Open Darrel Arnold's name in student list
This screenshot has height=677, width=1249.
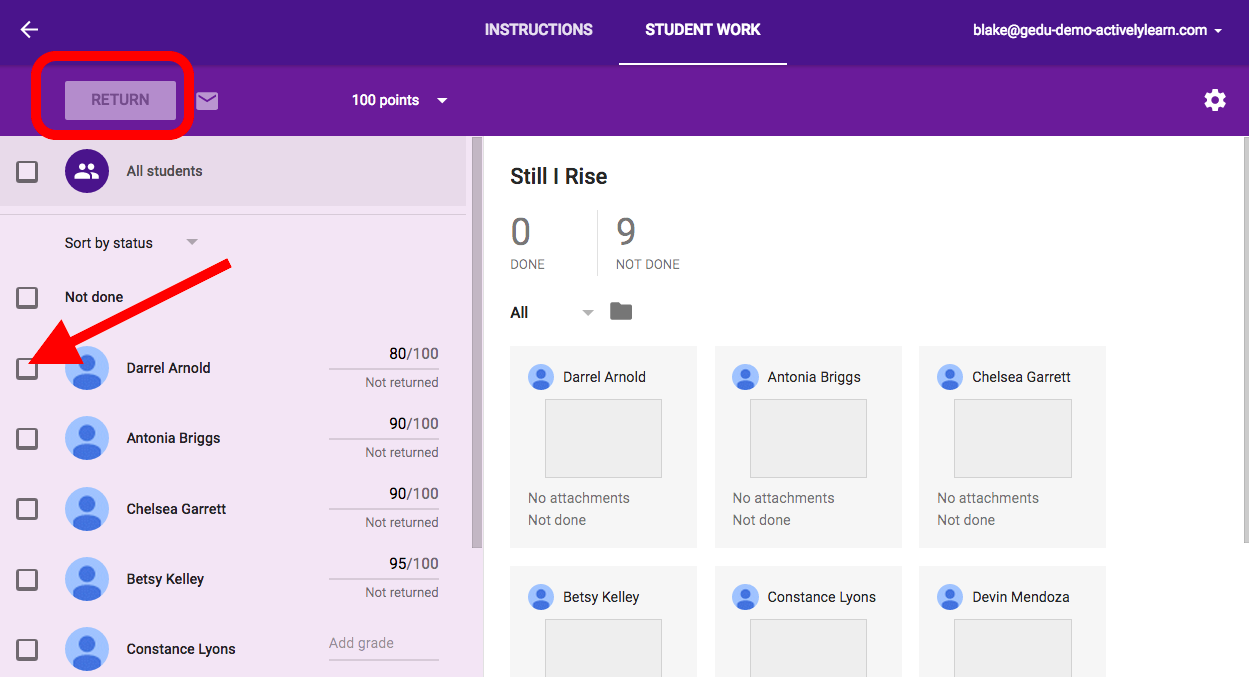pyautogui.click(x=169, y=368)
